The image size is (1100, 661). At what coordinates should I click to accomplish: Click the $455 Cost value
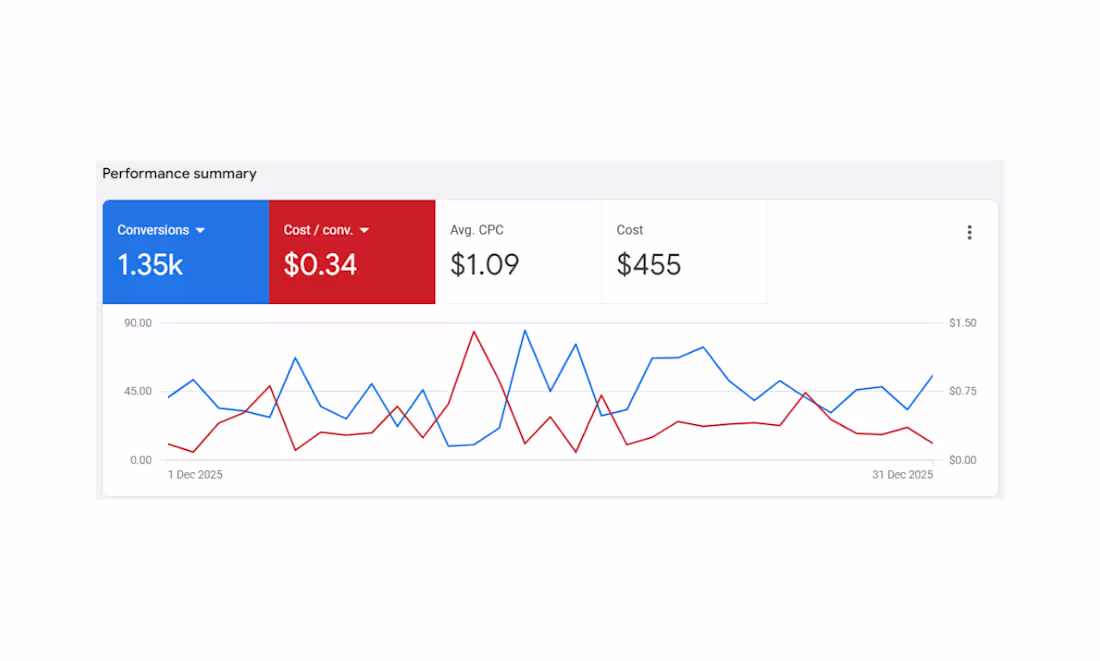[x=648, y=265]
